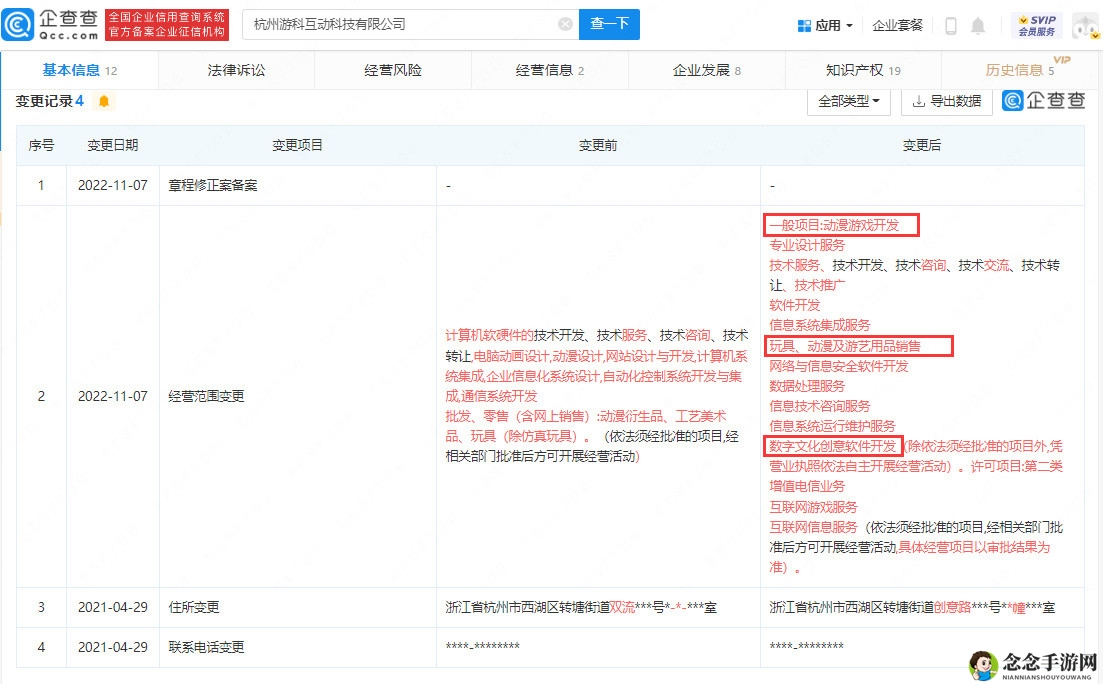1103x684 pixels.
Task: Switch to 基本信息 tab
Action: click(x=79, y=70)
